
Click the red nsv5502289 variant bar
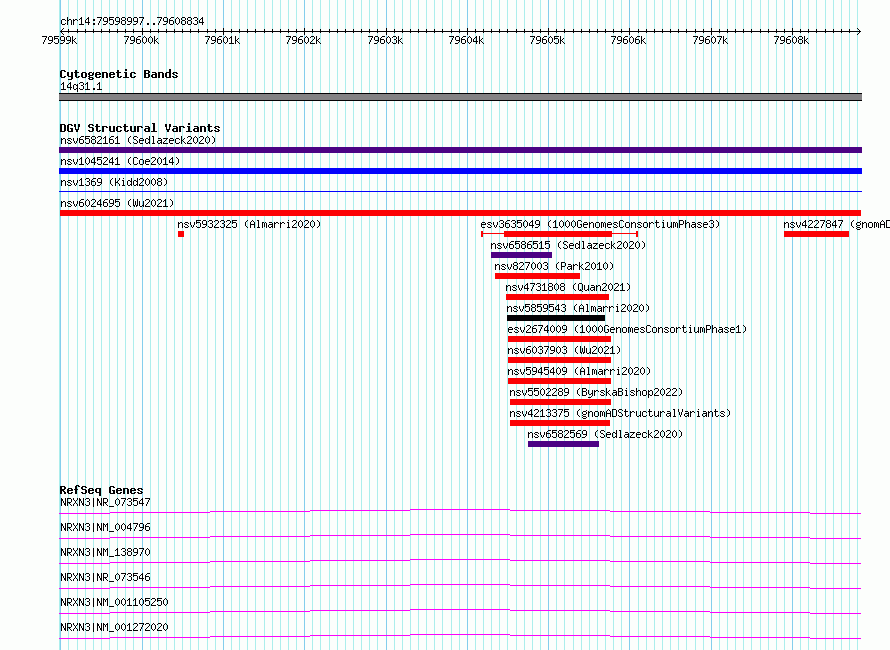tap(561, 402)
